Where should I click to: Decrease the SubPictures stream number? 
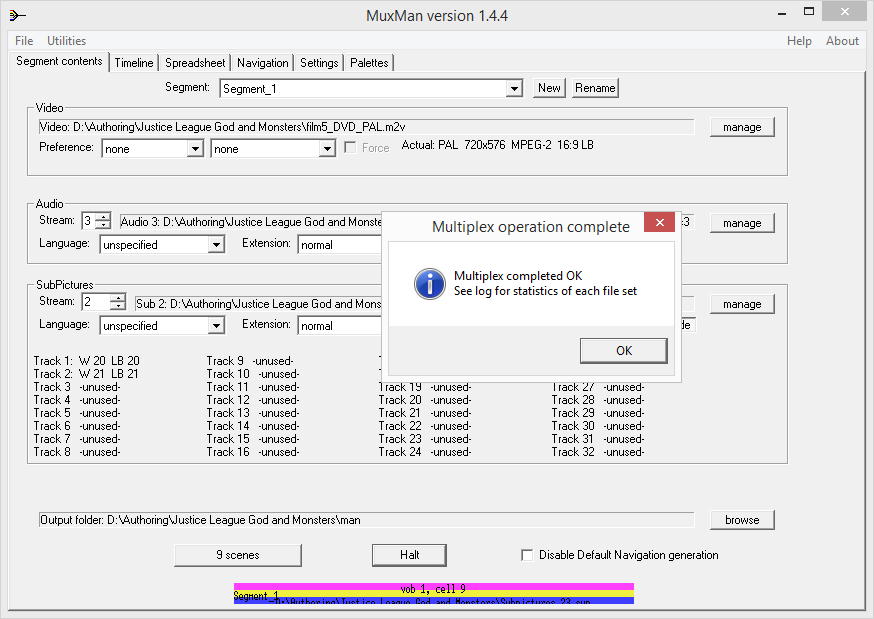pos(118,306)
